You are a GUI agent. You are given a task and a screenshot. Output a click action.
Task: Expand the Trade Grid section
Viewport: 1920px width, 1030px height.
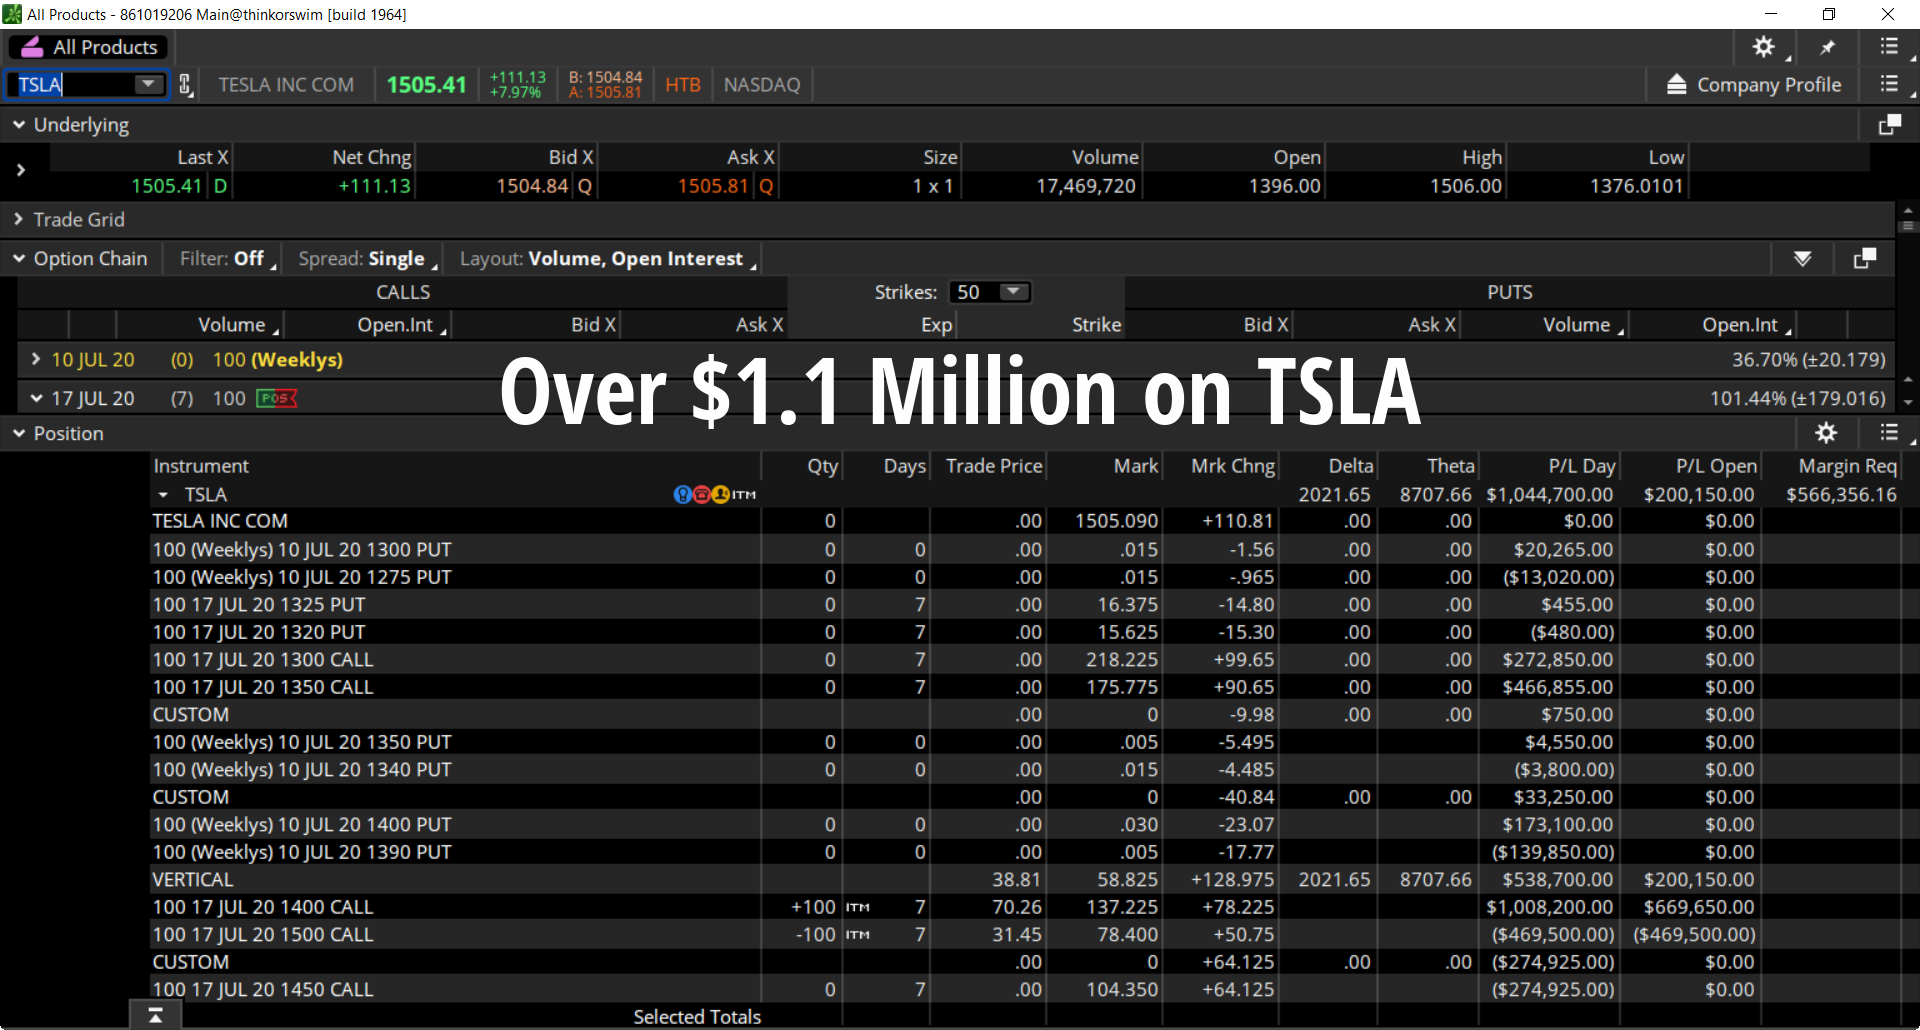click(x=19, y=219)
